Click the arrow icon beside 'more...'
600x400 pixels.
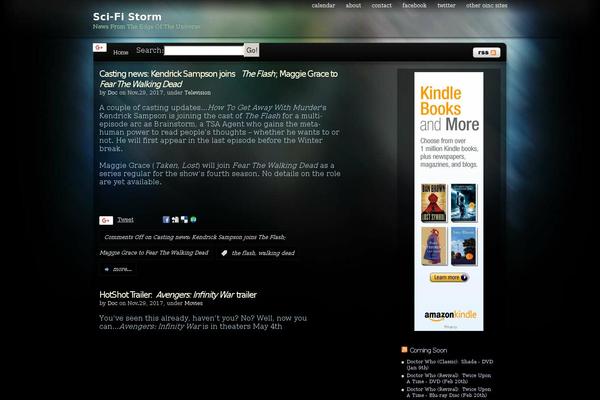click(107, 269)
